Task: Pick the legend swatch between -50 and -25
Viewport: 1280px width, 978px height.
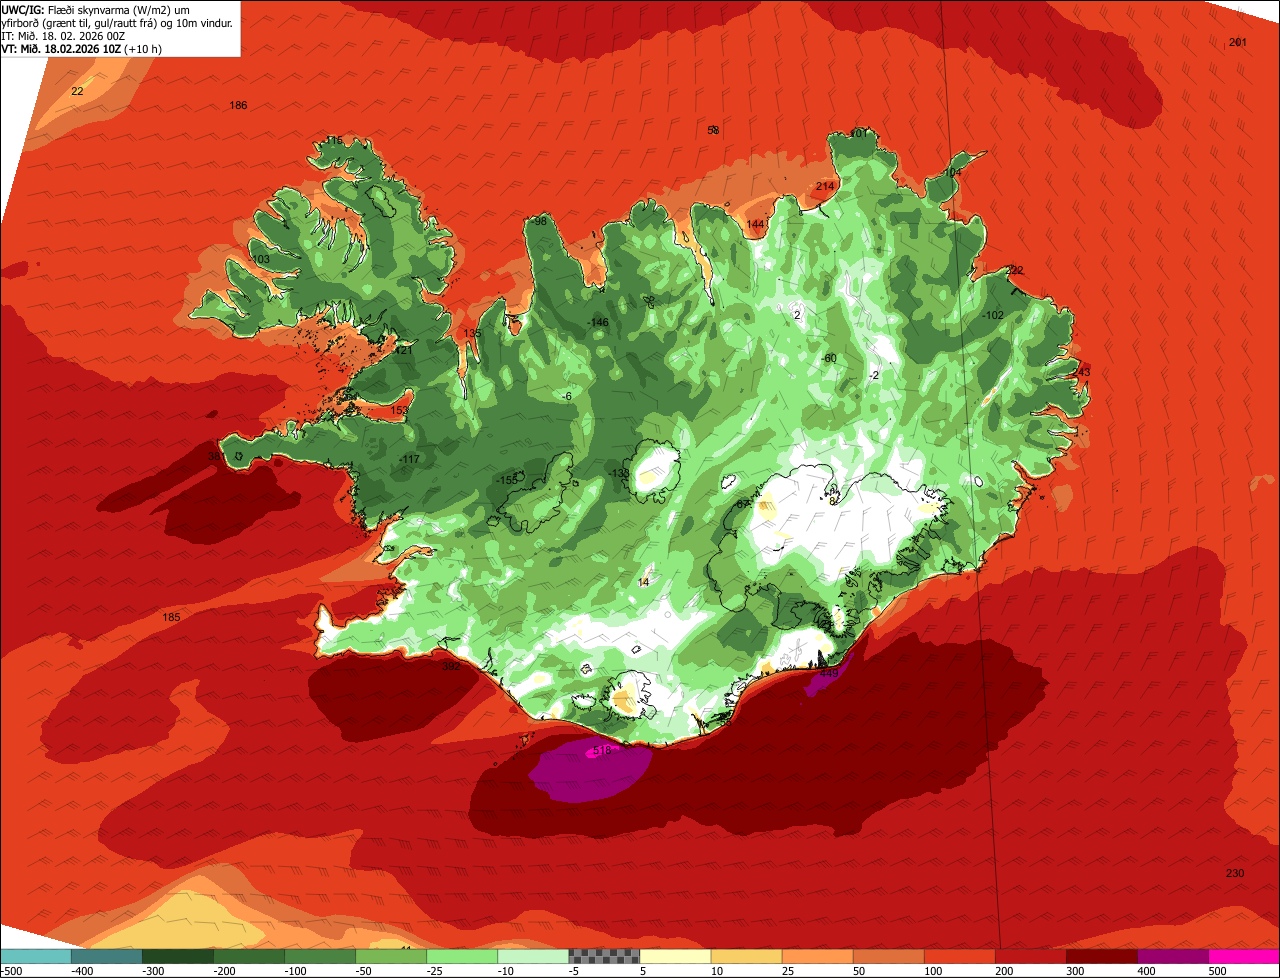Action: (x=390, y=956)
